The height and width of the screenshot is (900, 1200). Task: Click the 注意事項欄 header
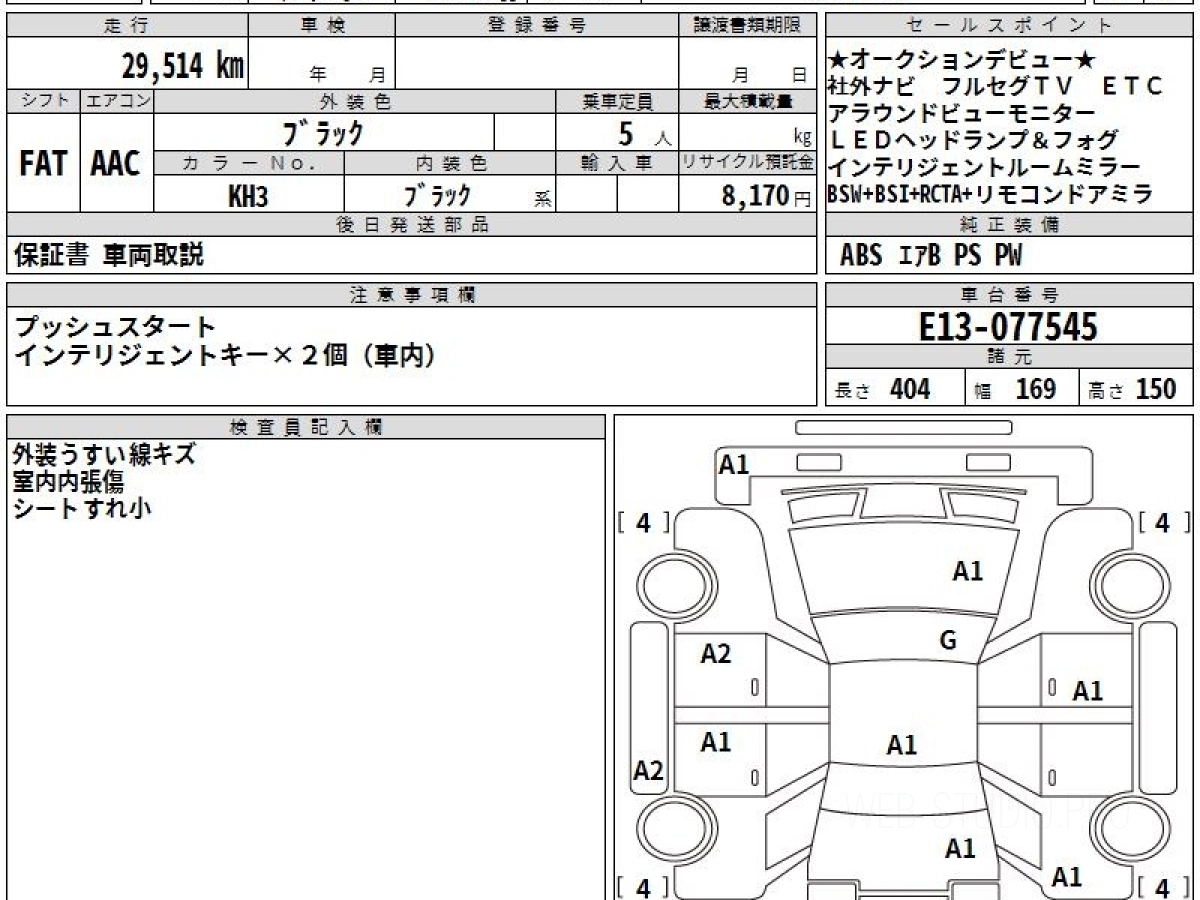point(412,295)
